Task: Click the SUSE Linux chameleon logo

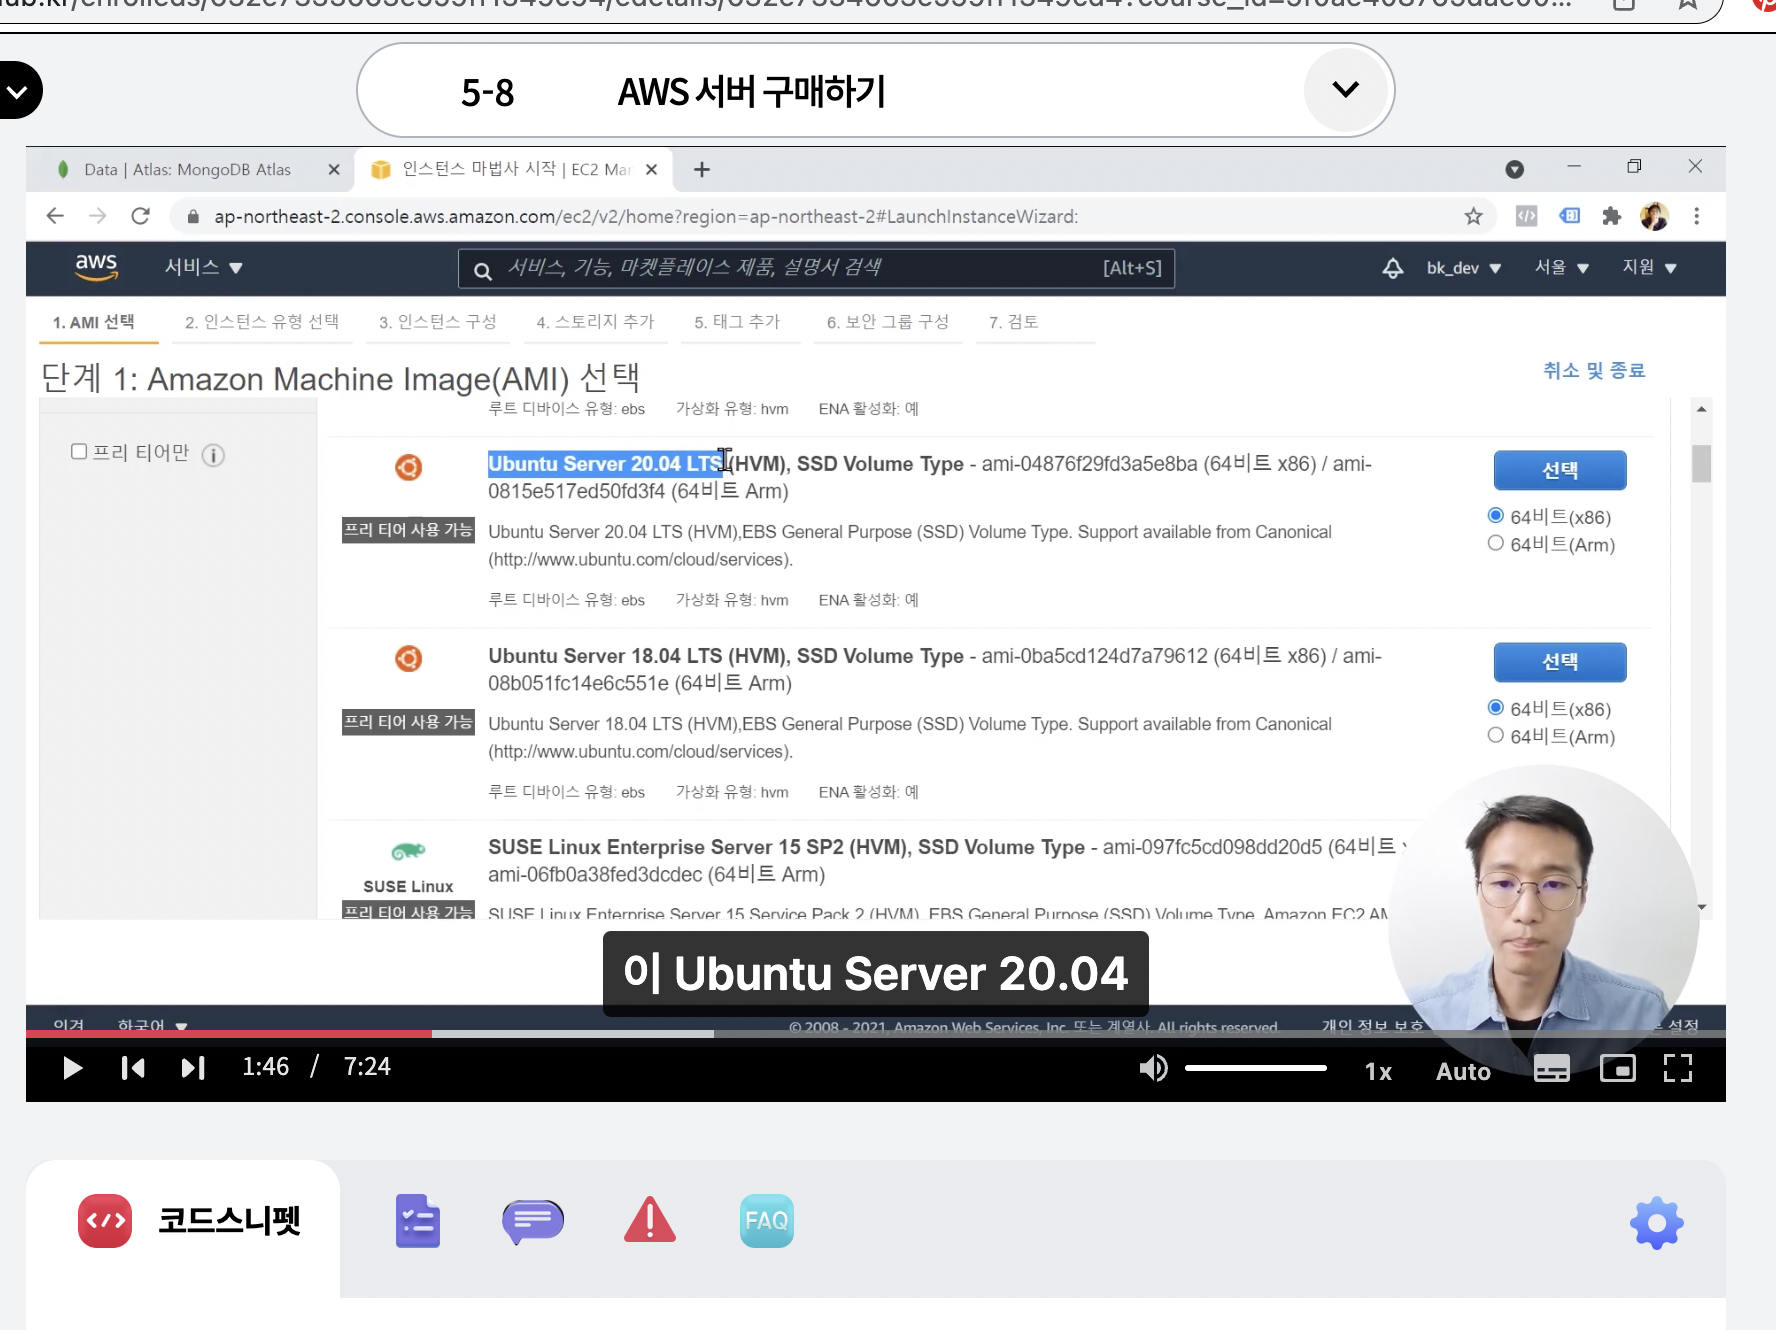Action: click(408, 851)
